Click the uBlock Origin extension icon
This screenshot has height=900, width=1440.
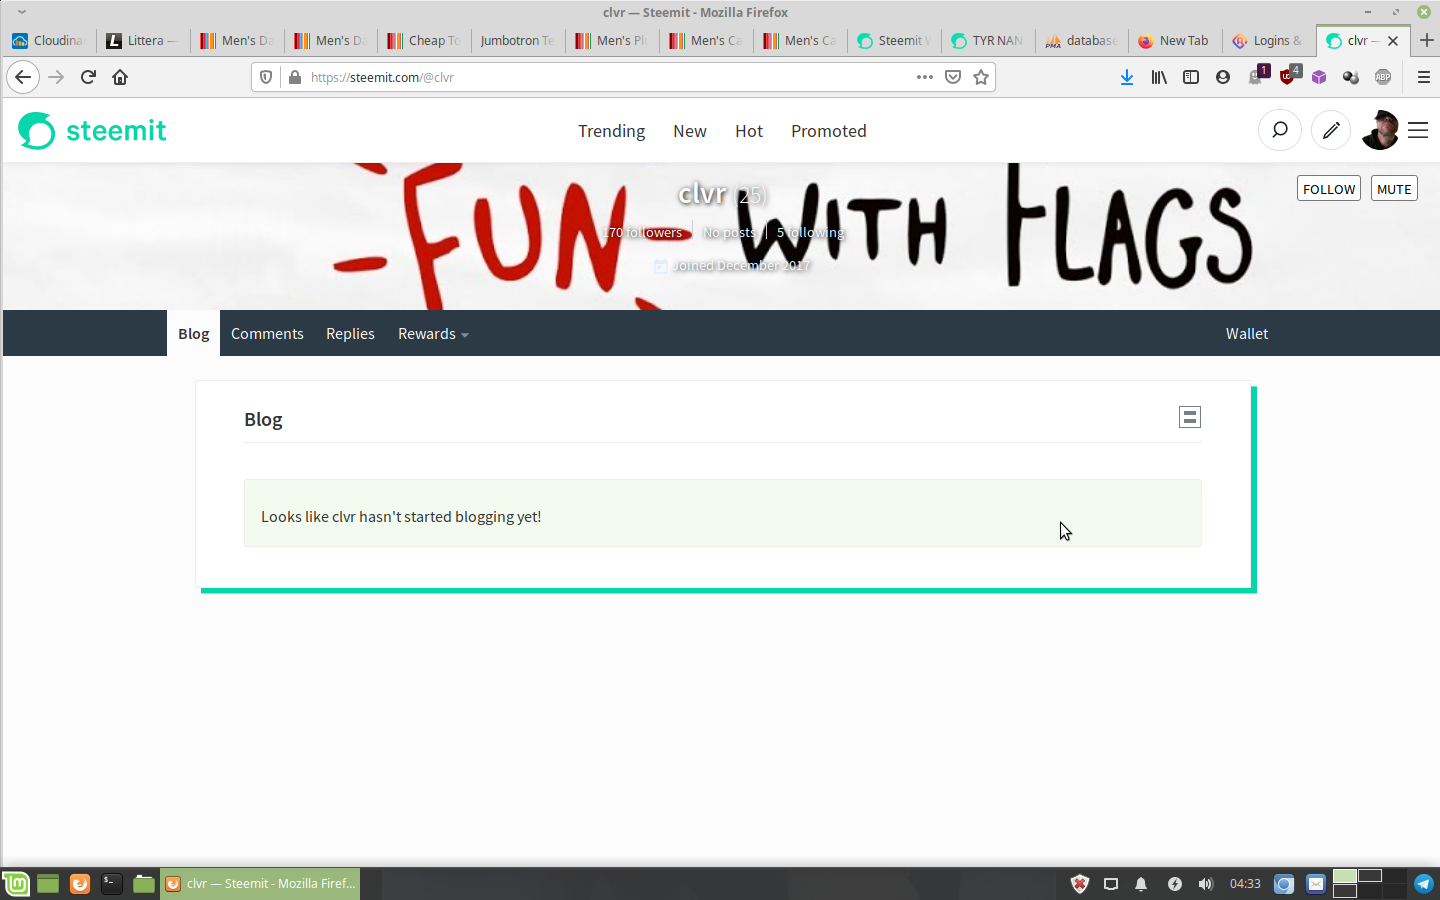(1289, 76)
